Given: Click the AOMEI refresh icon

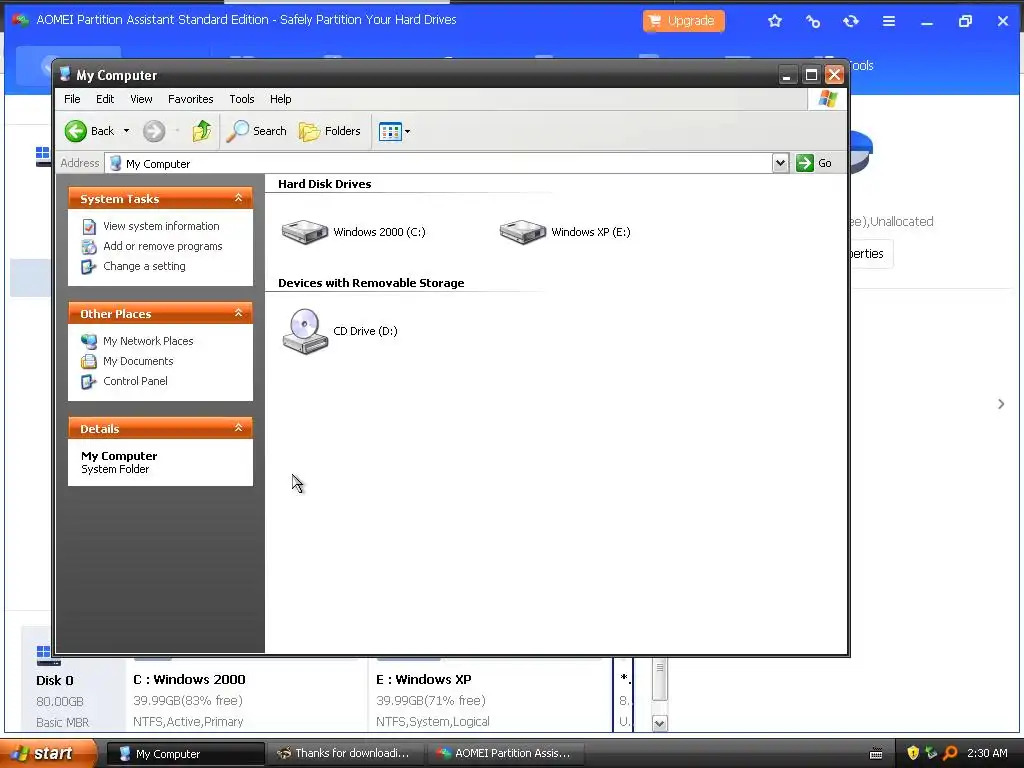Looking at the screenshot, I should 850,21.
